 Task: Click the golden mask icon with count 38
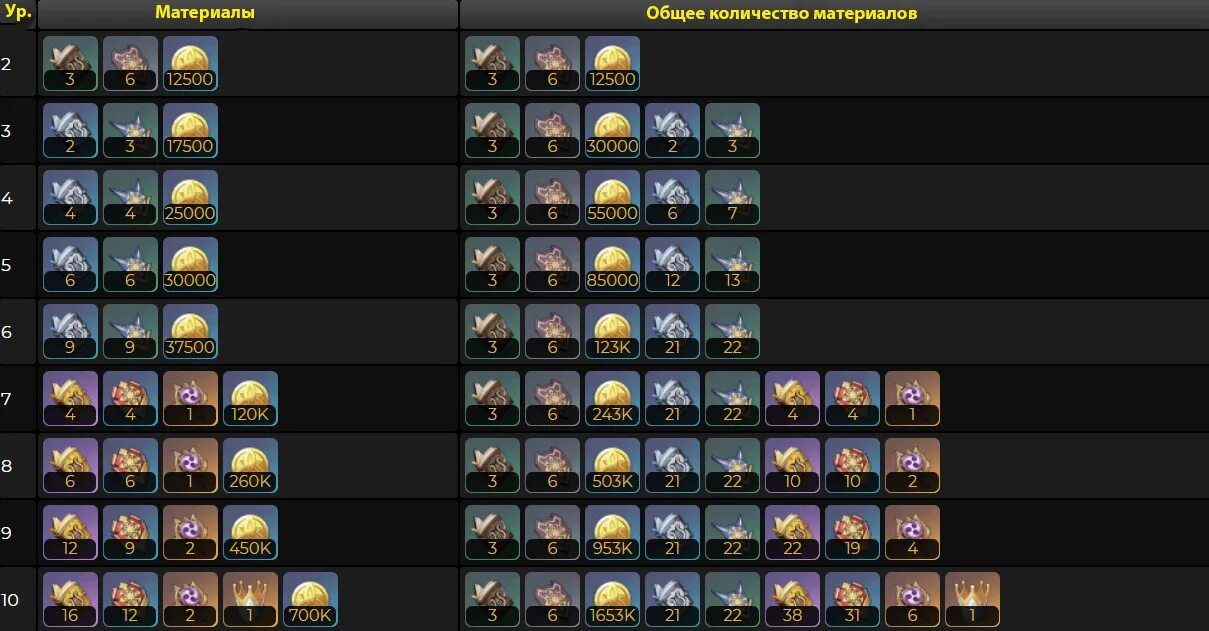[x=792, y=599]
